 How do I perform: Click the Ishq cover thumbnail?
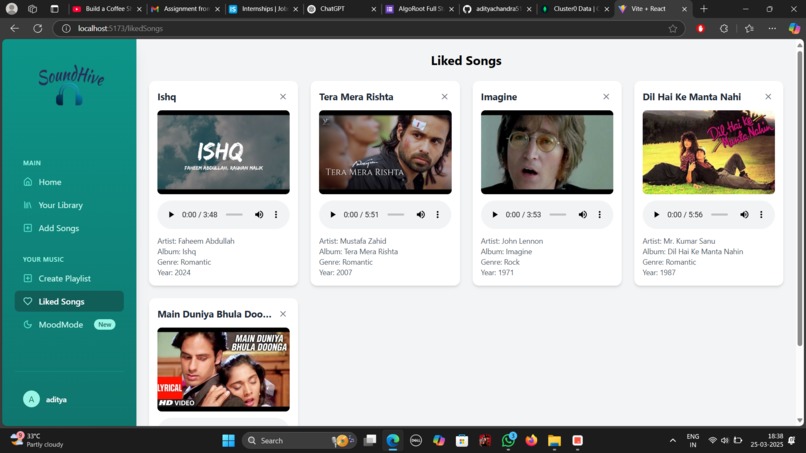pyautogui.click(x=224, y=152)
